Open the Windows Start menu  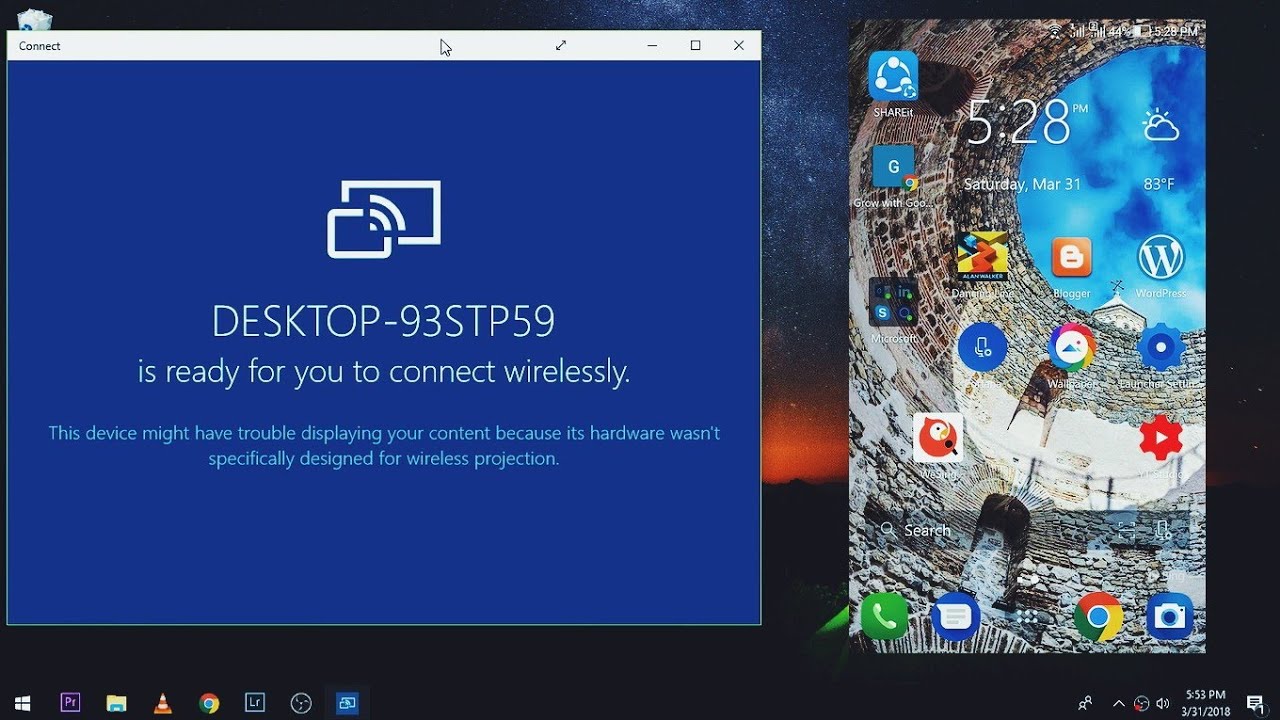click(23, 703)
